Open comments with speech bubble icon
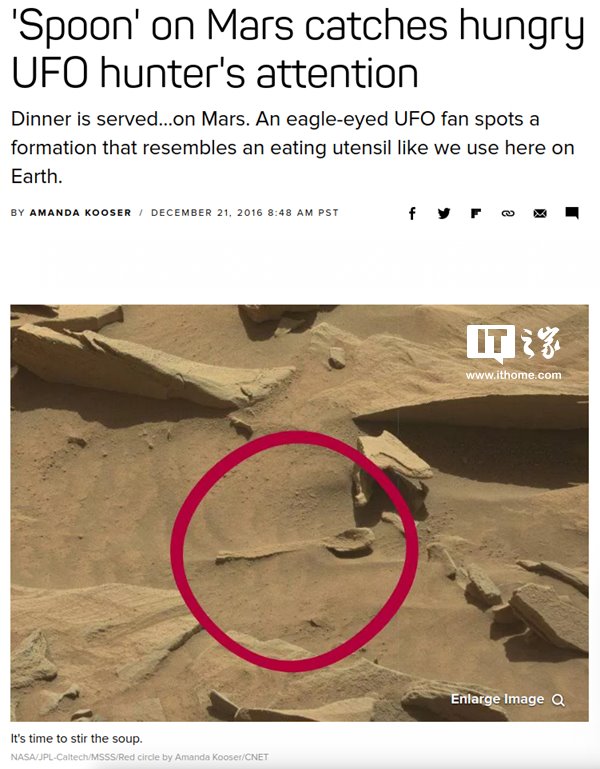This screenshot has width=600, height=769. (572, 213)
